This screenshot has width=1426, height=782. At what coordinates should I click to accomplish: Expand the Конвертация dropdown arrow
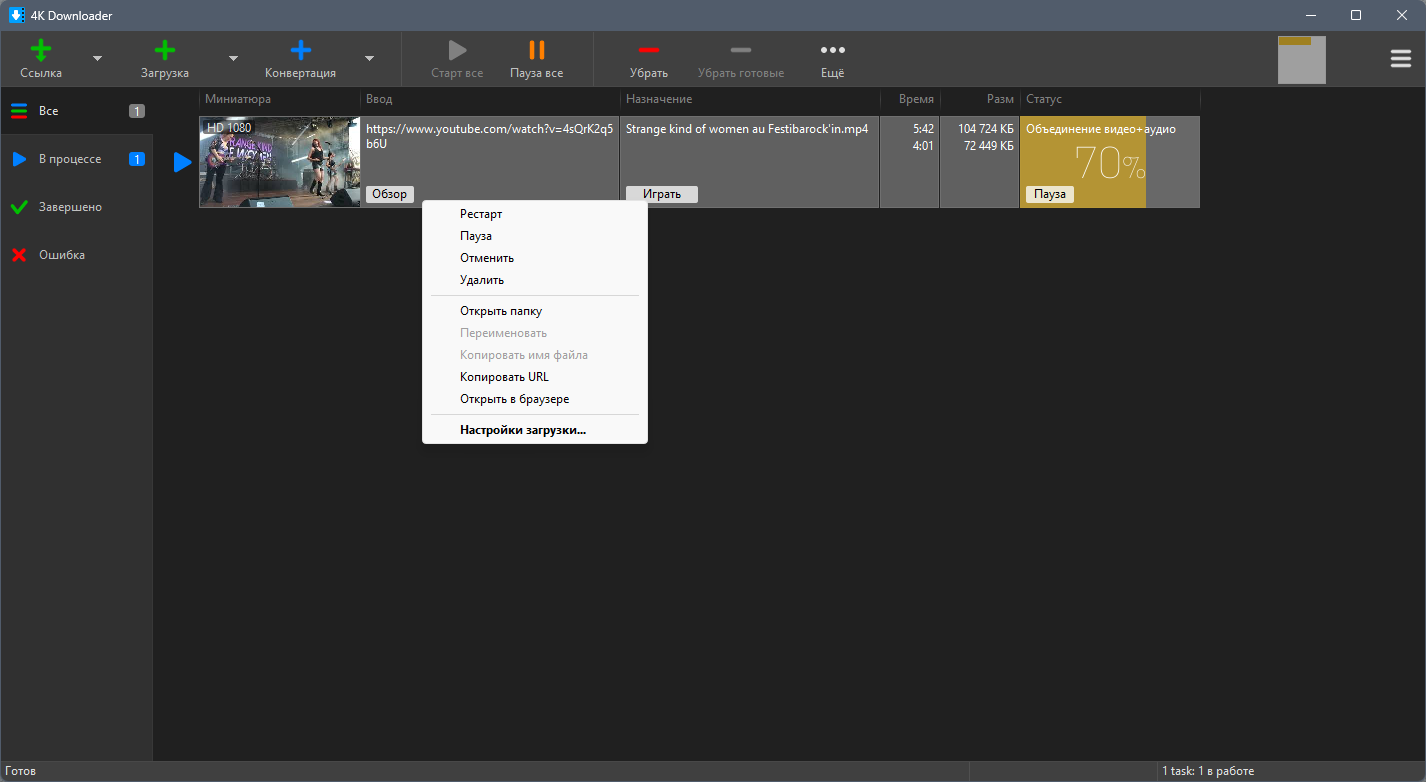coord(369,58)
